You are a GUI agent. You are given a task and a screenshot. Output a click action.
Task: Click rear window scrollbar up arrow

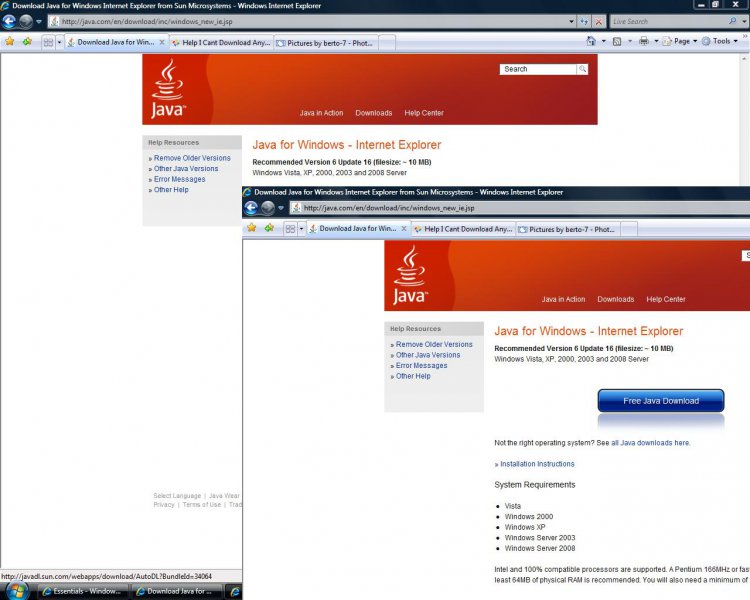coord(744,58)
